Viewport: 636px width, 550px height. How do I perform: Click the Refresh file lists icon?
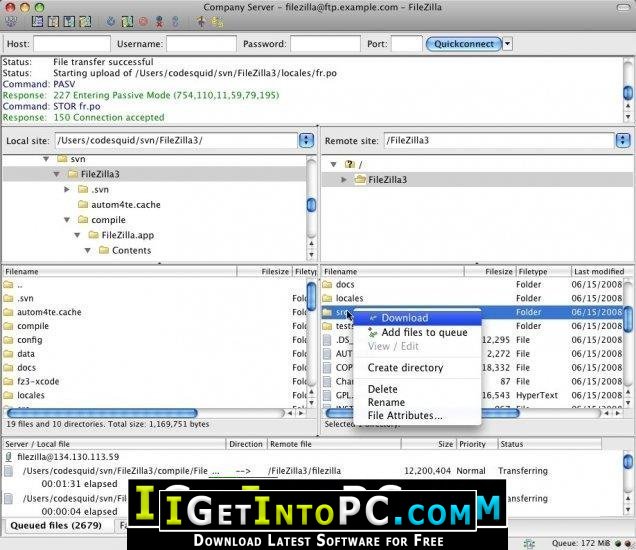tap(111, 21)
